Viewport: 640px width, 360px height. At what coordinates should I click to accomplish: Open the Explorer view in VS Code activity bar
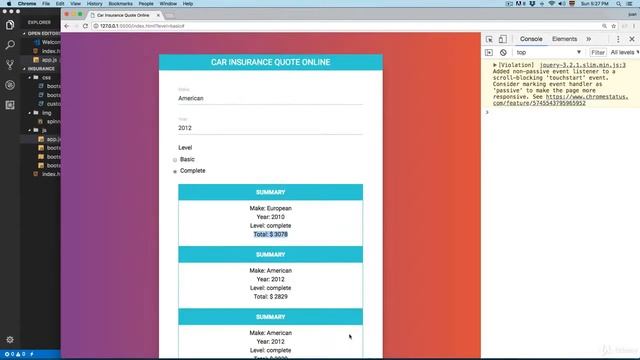click(10, 25)
